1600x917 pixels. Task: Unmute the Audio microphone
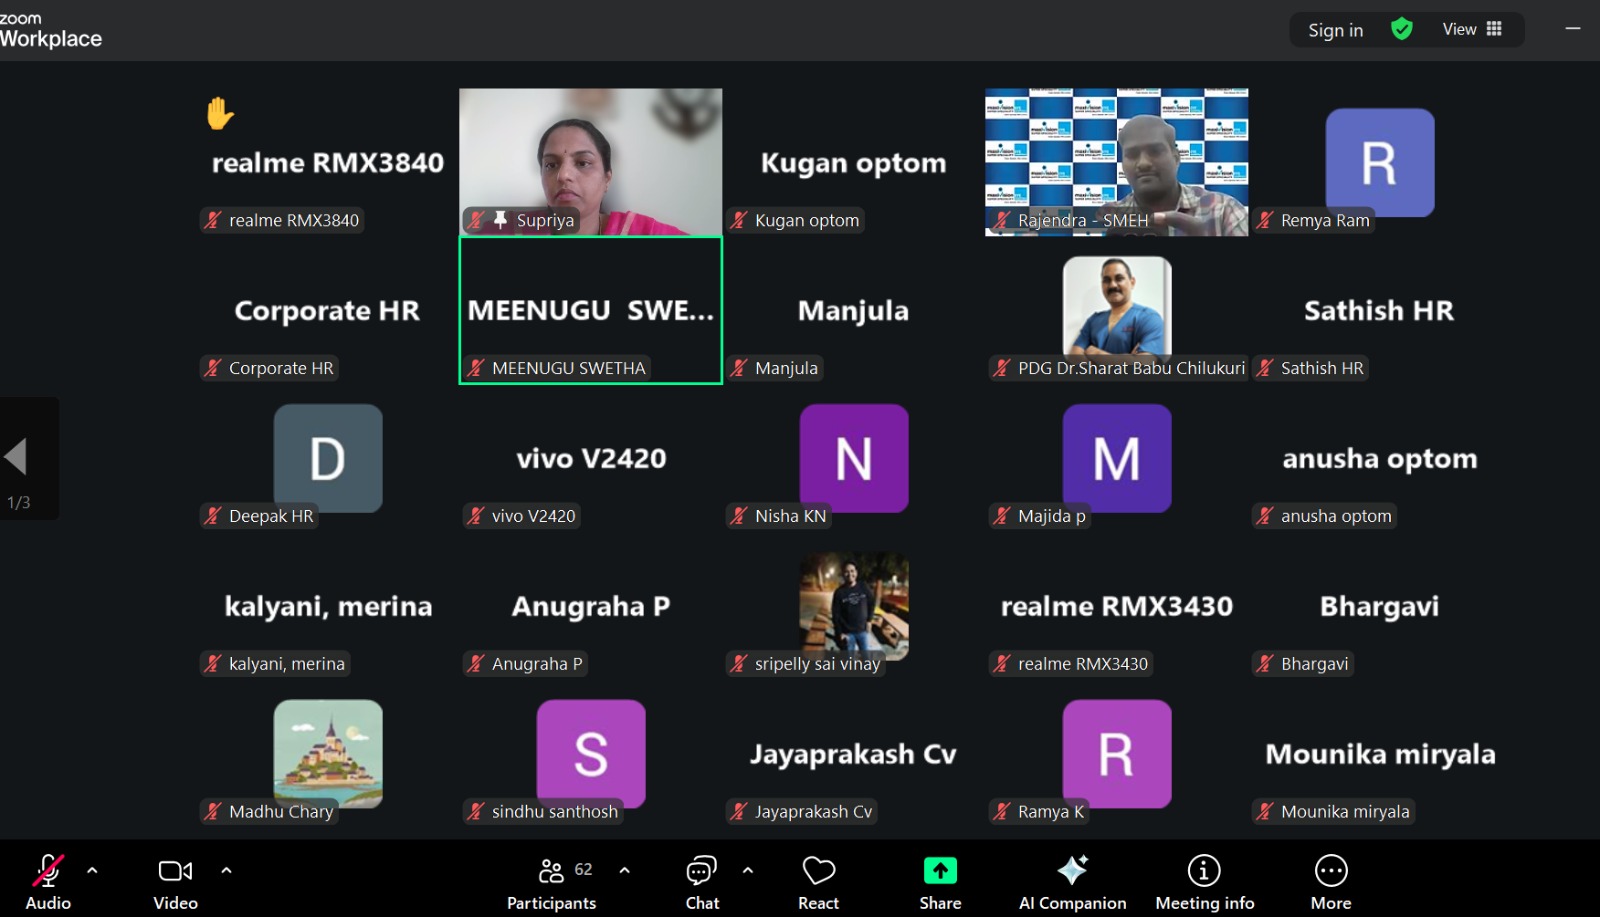(48, 880)
